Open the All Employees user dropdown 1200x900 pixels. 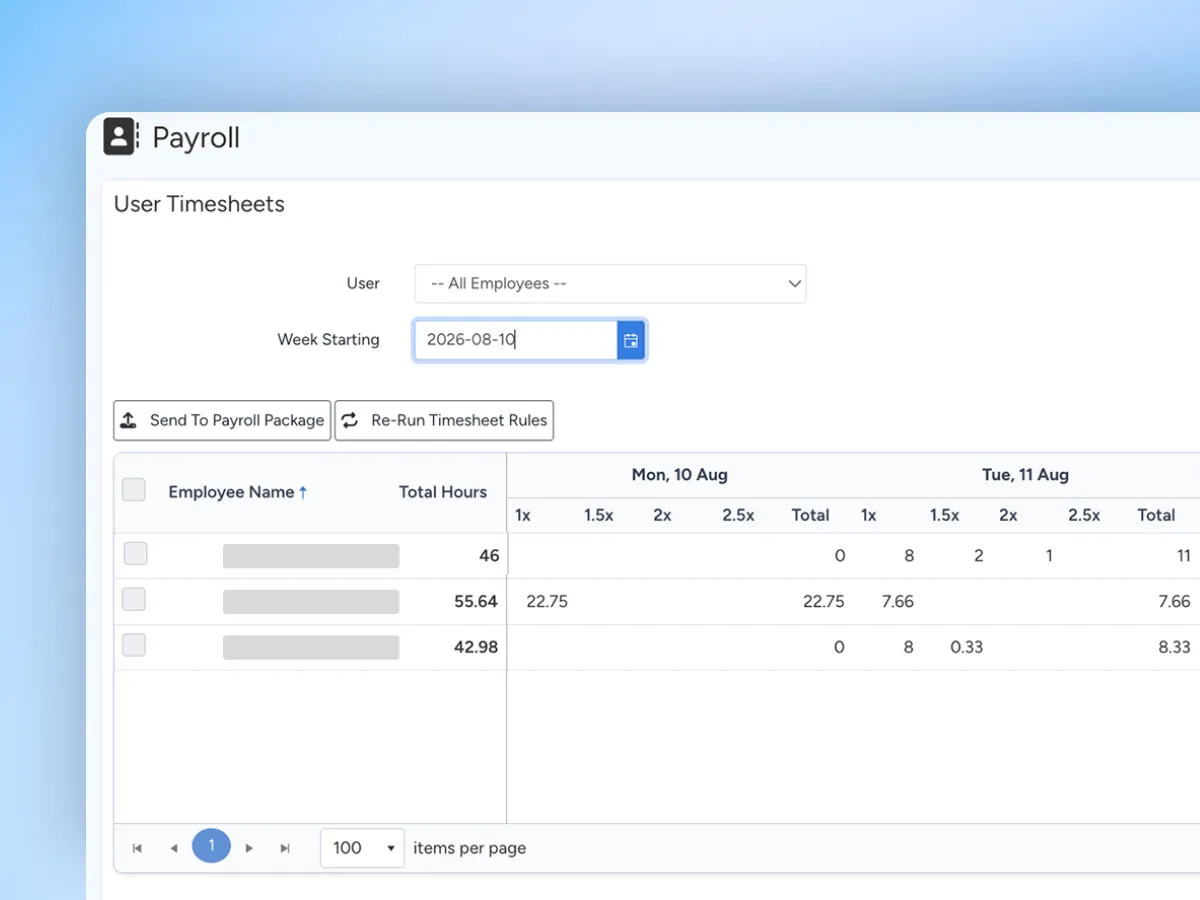(x=610, y=284)
